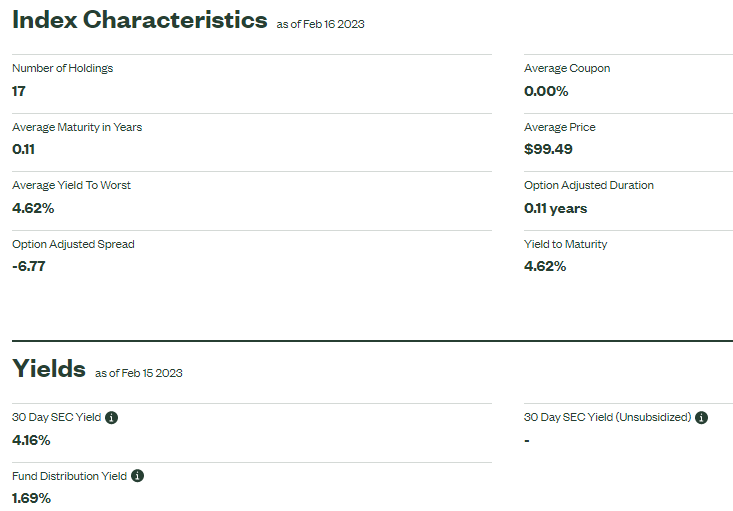Click the 'as of Feb 15 2023' date text
The image size is (733, 511).
(139, 373)
